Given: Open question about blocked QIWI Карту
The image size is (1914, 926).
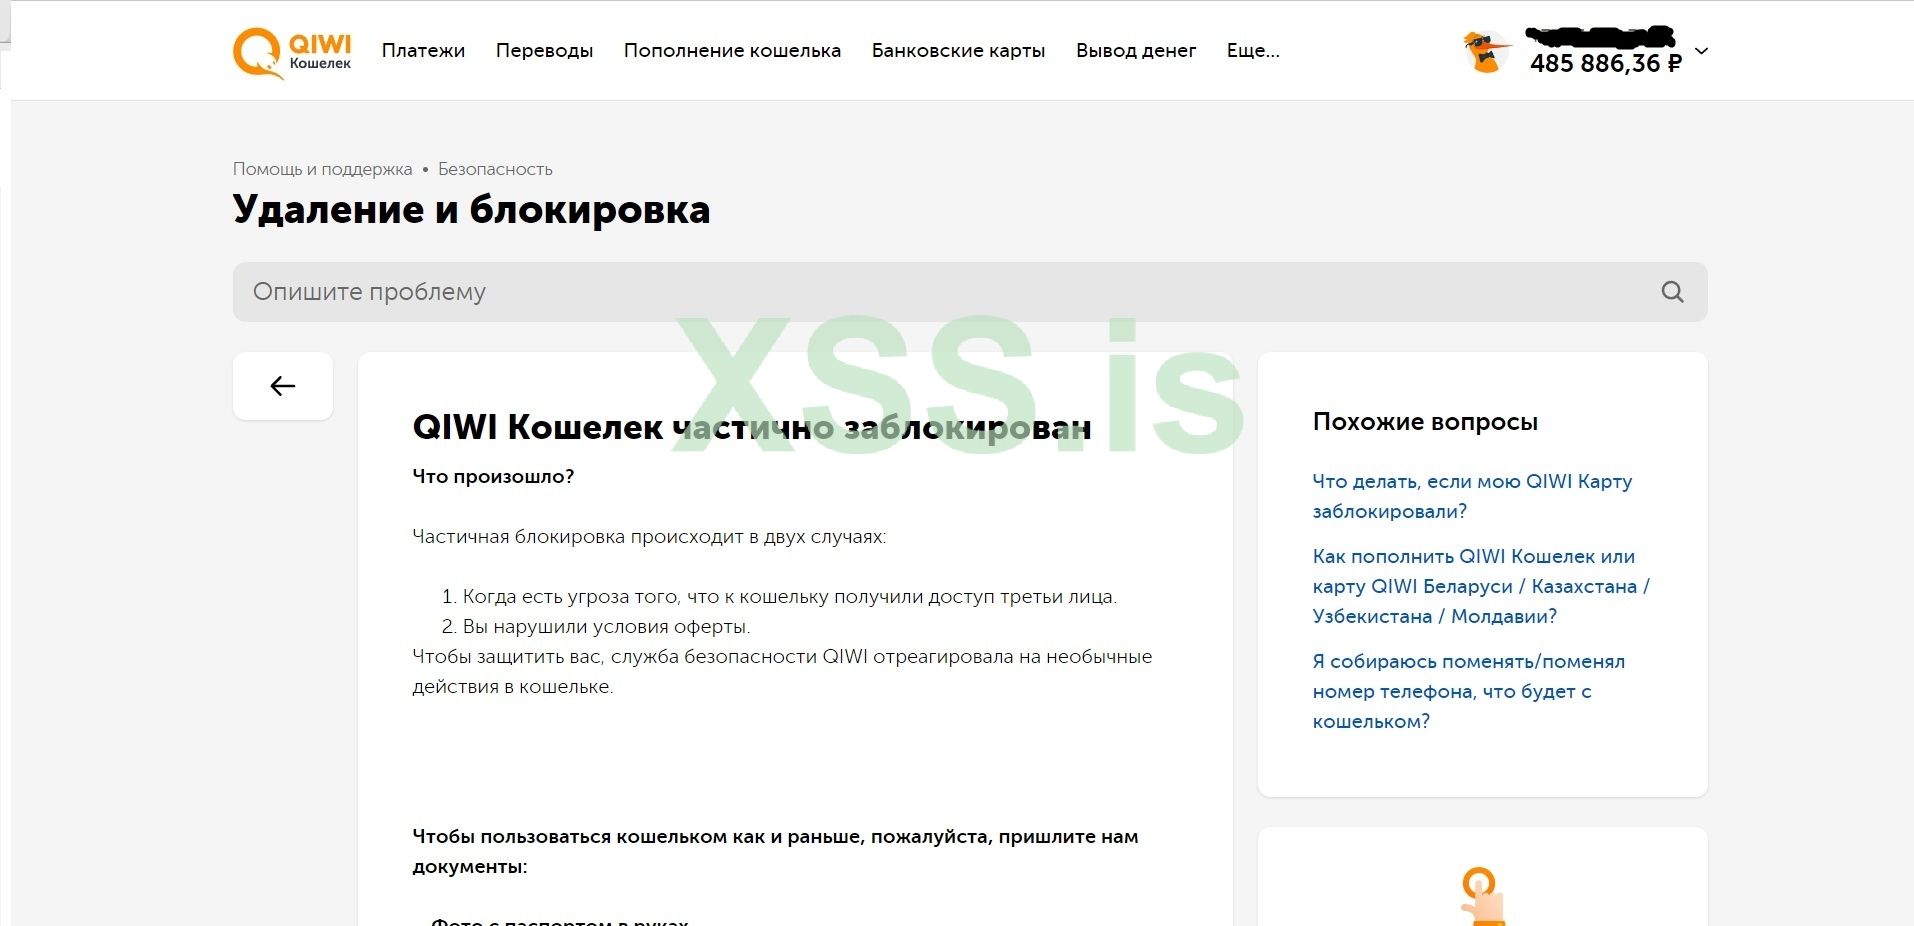Looking at the screenshot, I should click(x=1472, y=496).
